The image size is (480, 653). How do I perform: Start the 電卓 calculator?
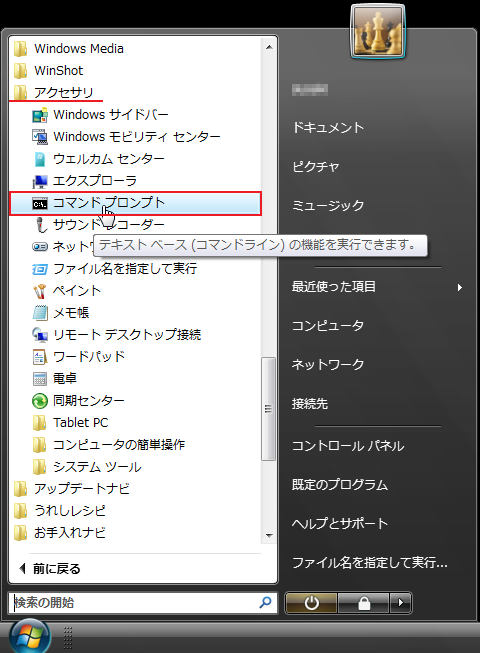tap(65, 379)
